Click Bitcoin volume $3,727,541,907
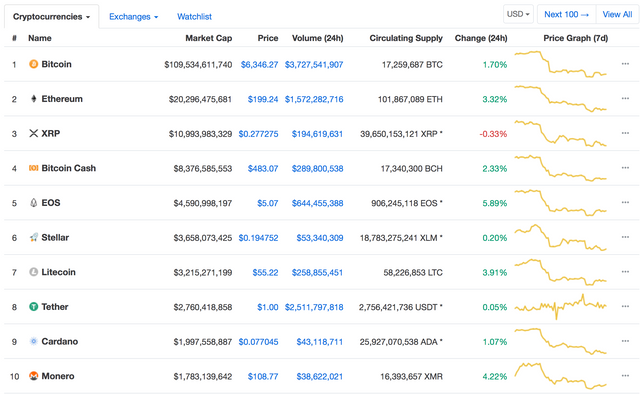Screen dimensions: 640x394 tap(314, 65)
